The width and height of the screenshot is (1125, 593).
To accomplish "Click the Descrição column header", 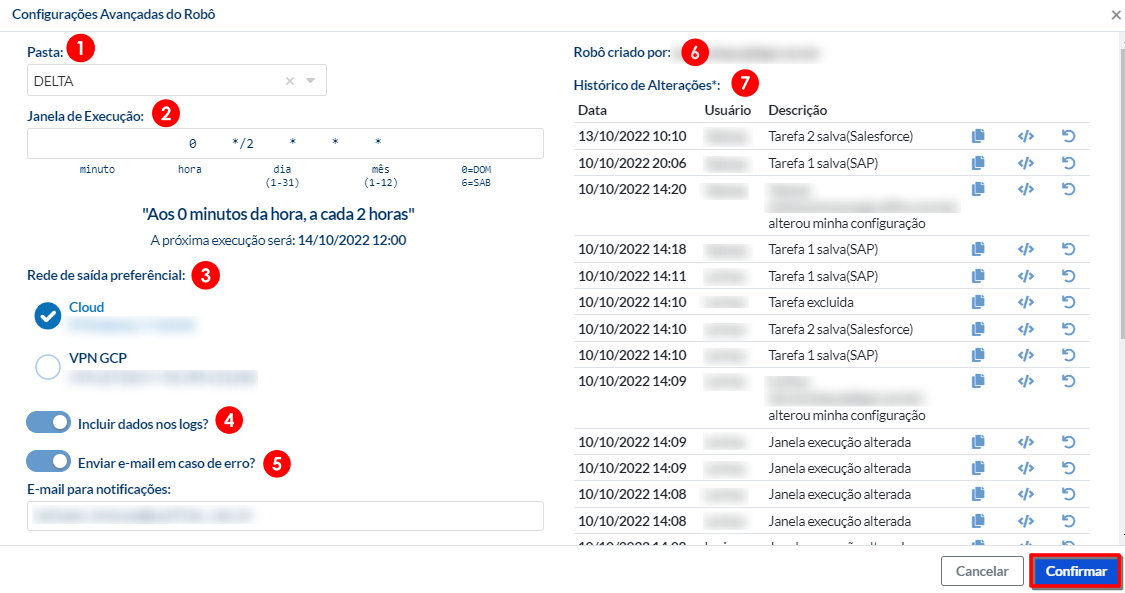I will click(798, 110).
